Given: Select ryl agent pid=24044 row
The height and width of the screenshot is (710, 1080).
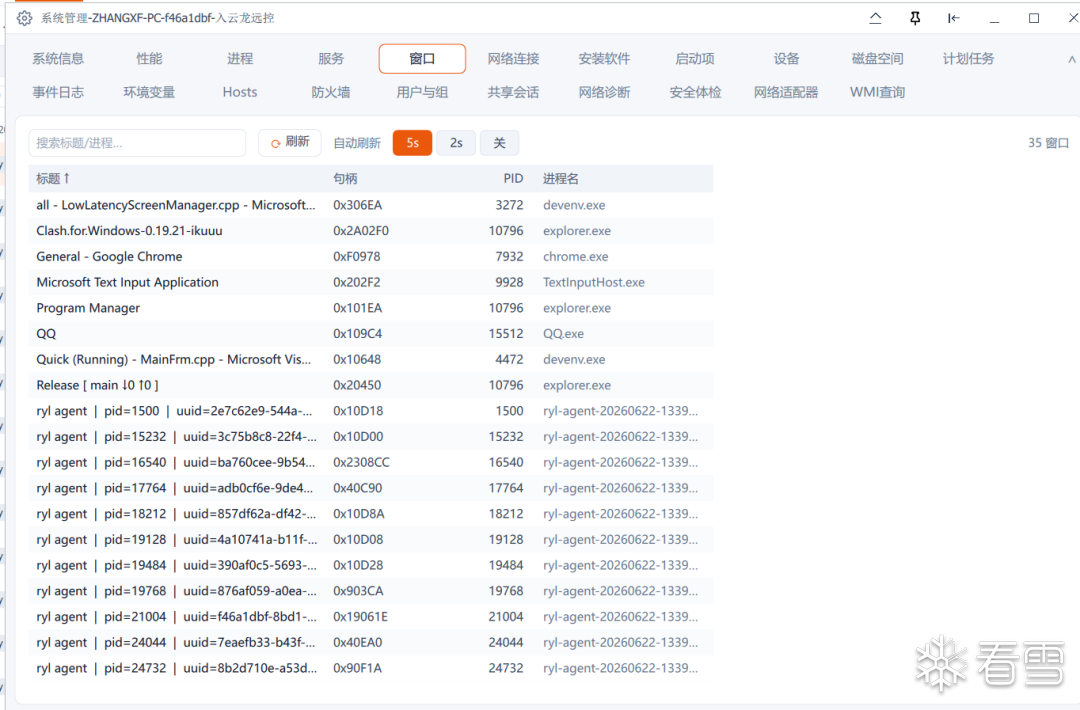Looking at the screenshot, I should point(371,642).
